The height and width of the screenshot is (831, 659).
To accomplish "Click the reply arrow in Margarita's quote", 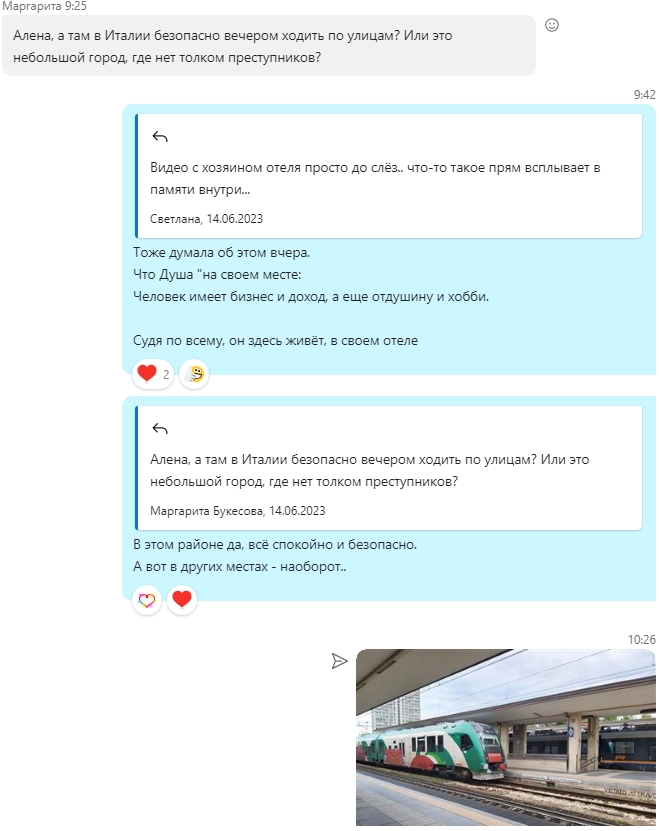I will pyautogui.click(x=160, y=429).
